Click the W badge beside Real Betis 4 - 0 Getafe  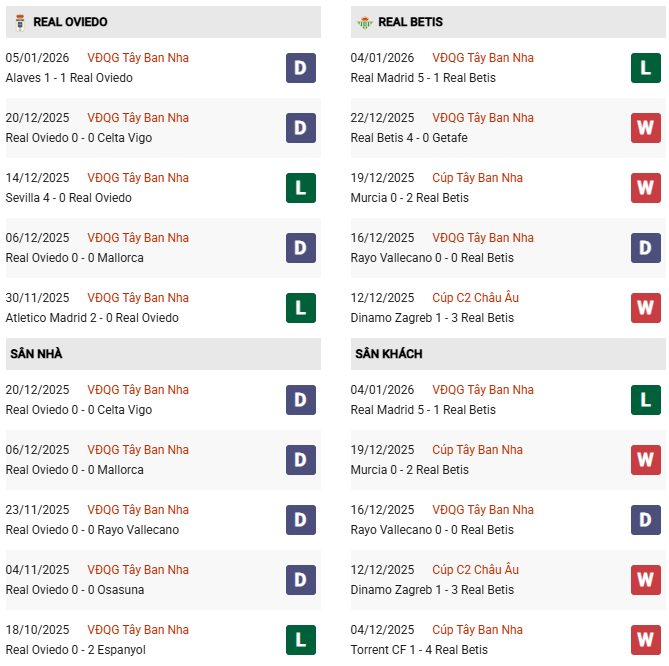click(646, 128)
